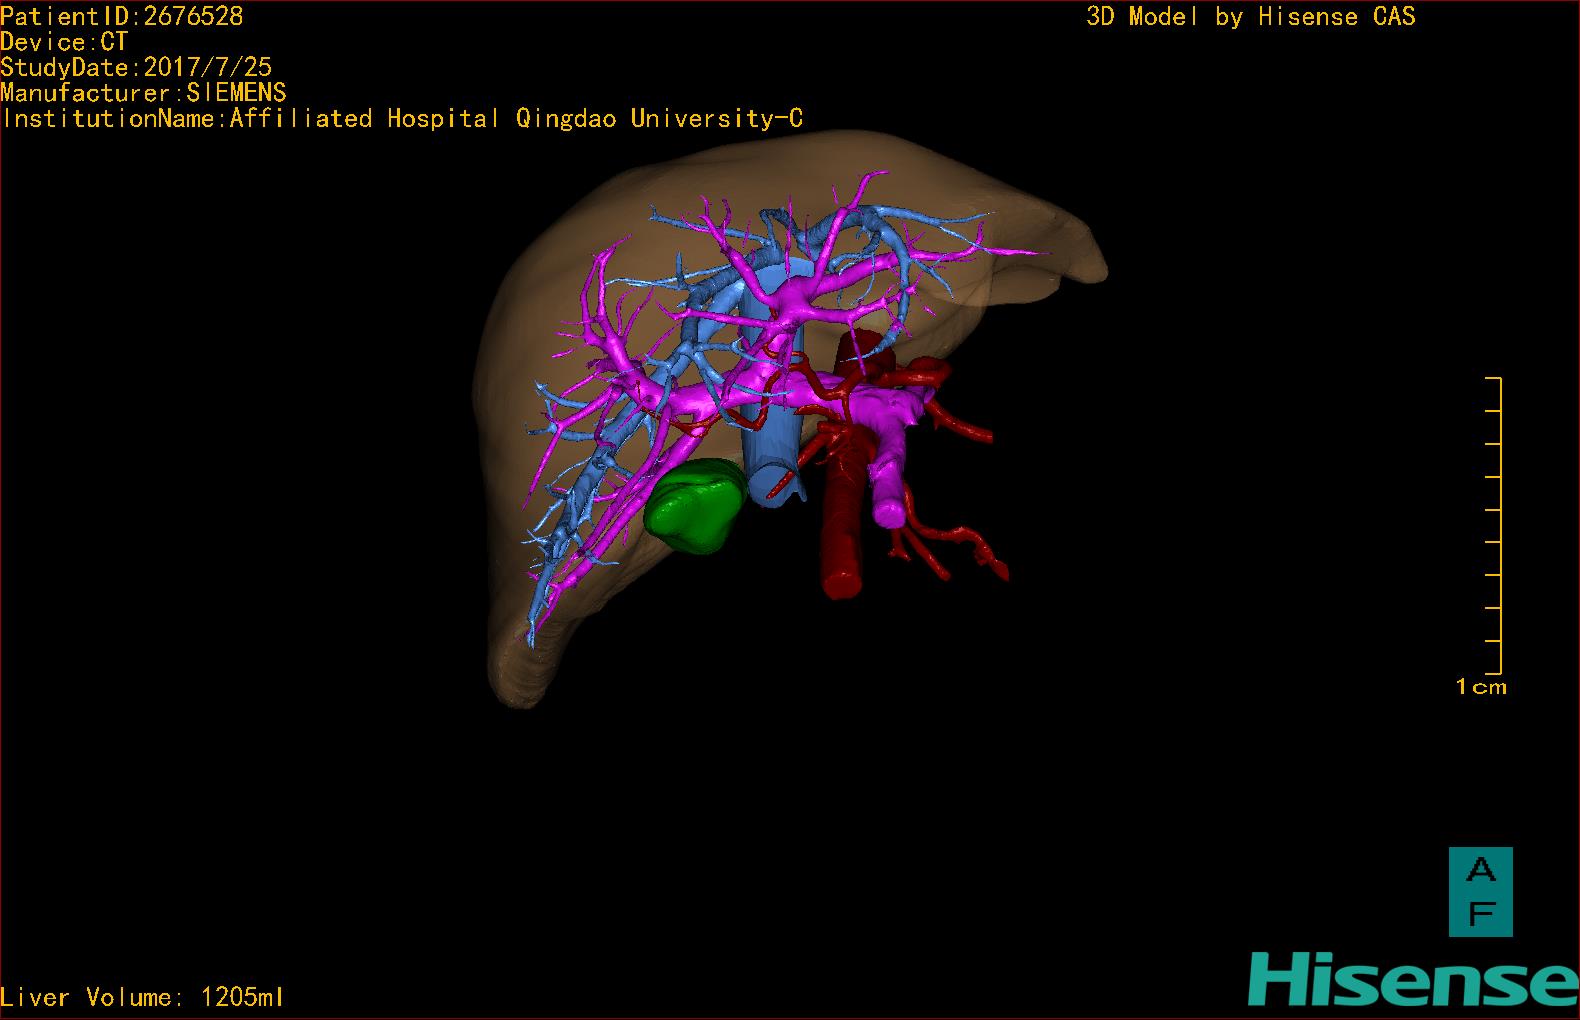Click the 1cm scale label
1580x1020 pixels.
tap(1480, 687)
